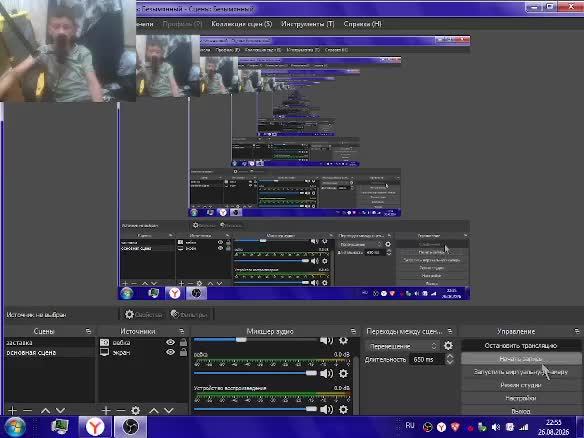The width and height of the screenshot is (584, 438).
Task: Undock the Управление panel with its float icon
Action: (x=577, y=331)
